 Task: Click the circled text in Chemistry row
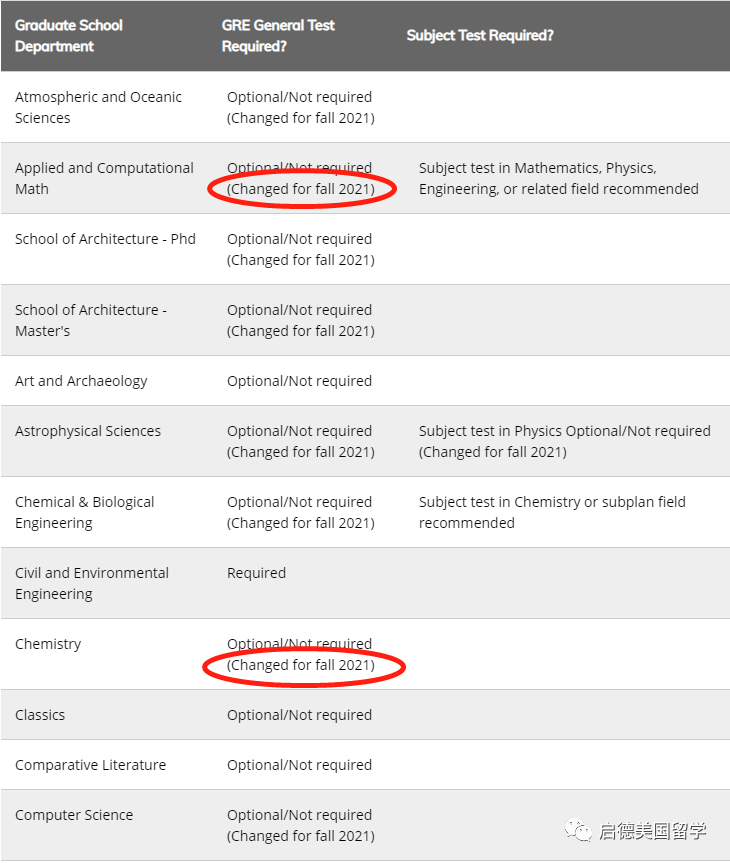point(301,665)
